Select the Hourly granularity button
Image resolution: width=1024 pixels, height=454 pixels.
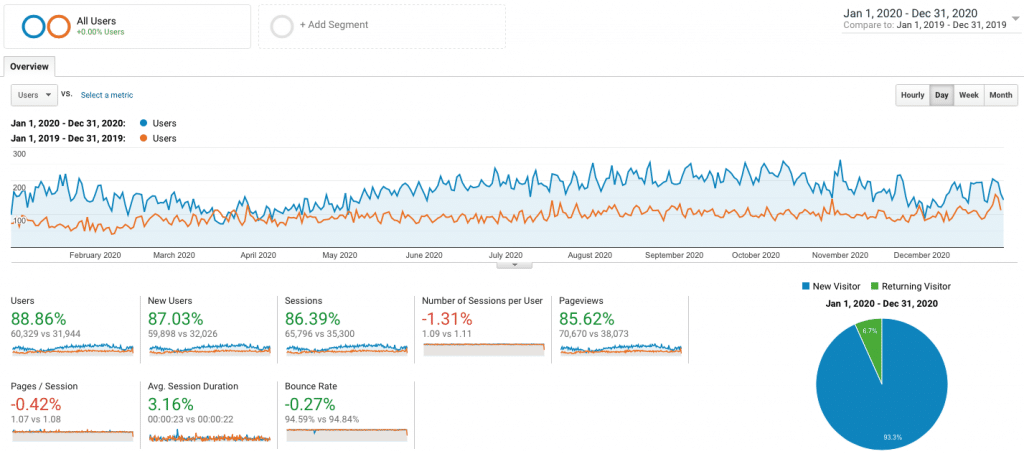[912, 95]
